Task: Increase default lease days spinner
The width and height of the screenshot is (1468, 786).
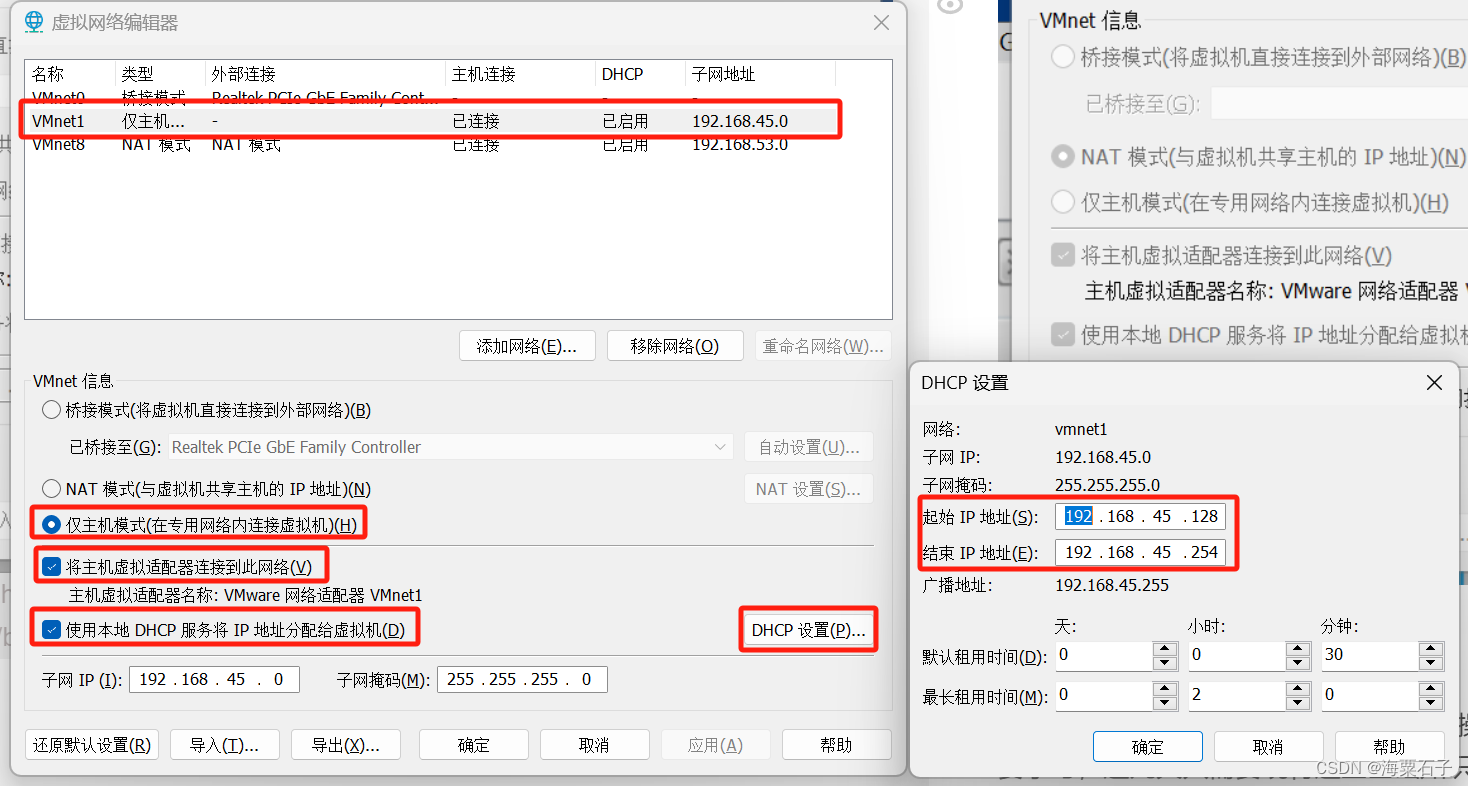Action: pyautogui.click(x=1164, y=649)
